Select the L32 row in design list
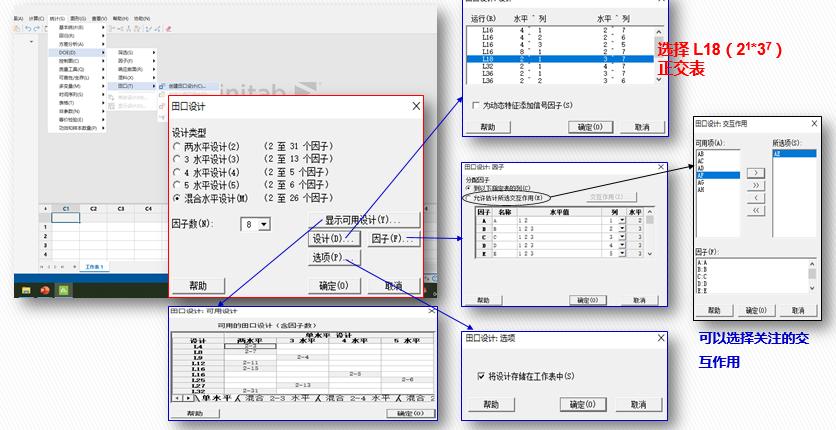Image resolution: width=836 pixels, height=430 pixels. pyautogui.click(x=560, y=66)
